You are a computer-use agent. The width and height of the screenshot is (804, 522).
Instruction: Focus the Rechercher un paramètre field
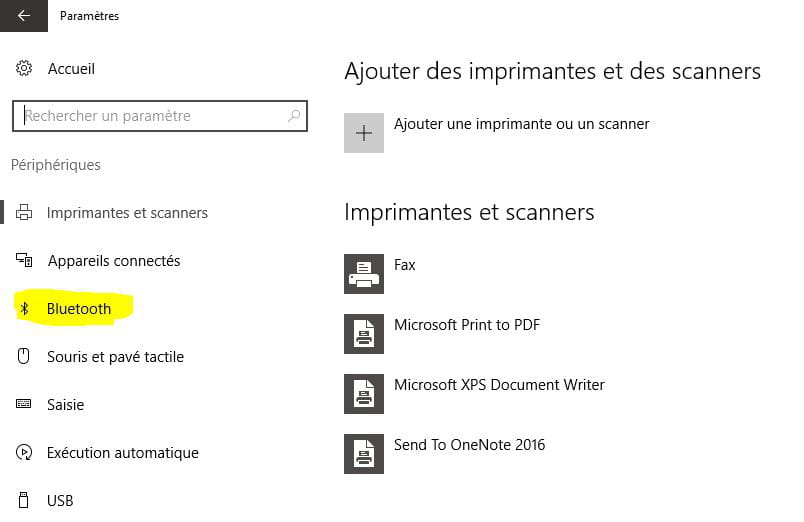(x=160, y=116)
